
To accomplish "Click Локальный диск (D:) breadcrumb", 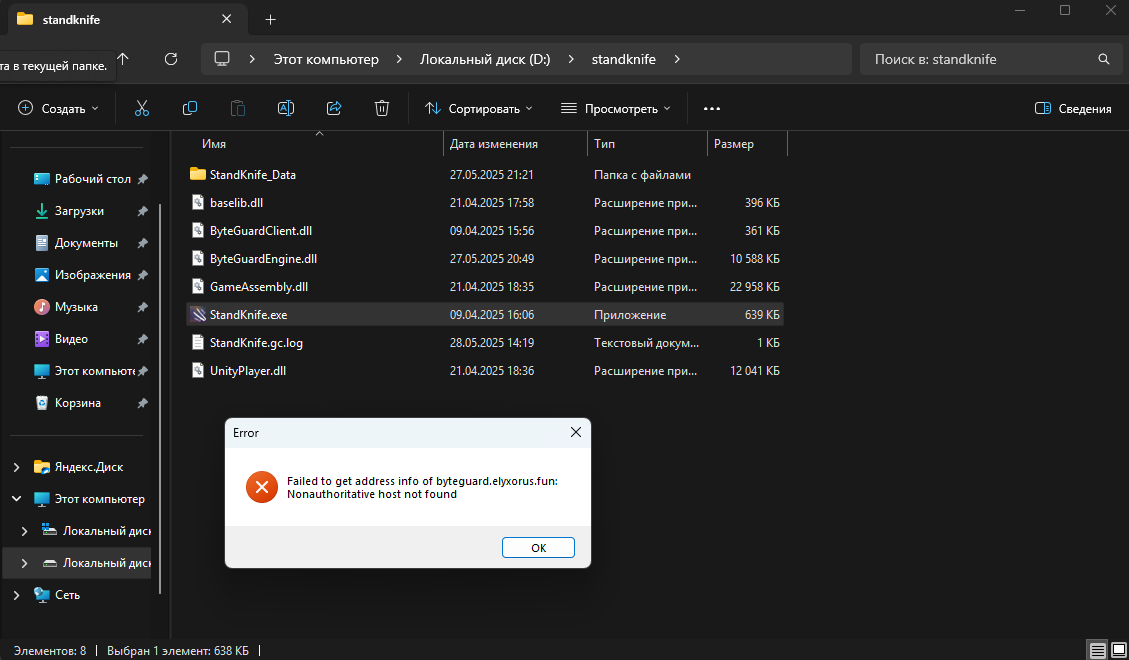I will [x=485, y=59].
